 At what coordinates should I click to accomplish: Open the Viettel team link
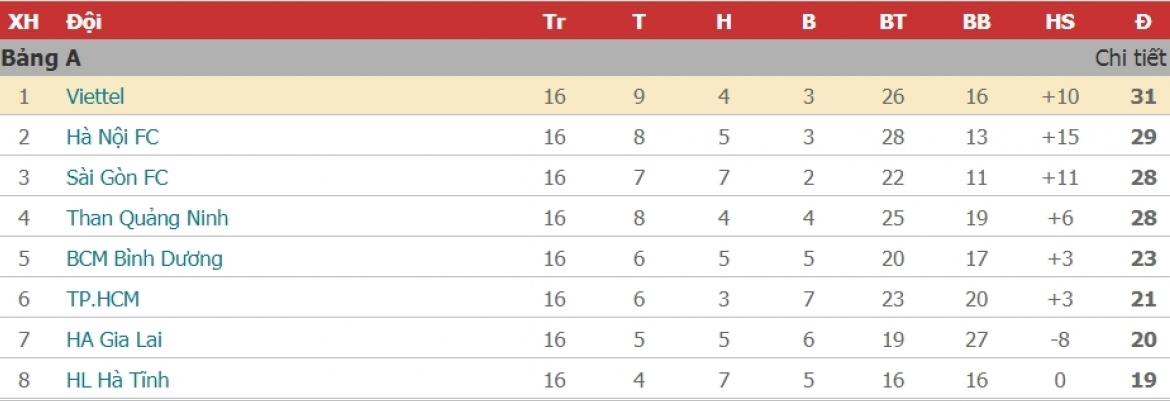[95, 97]
